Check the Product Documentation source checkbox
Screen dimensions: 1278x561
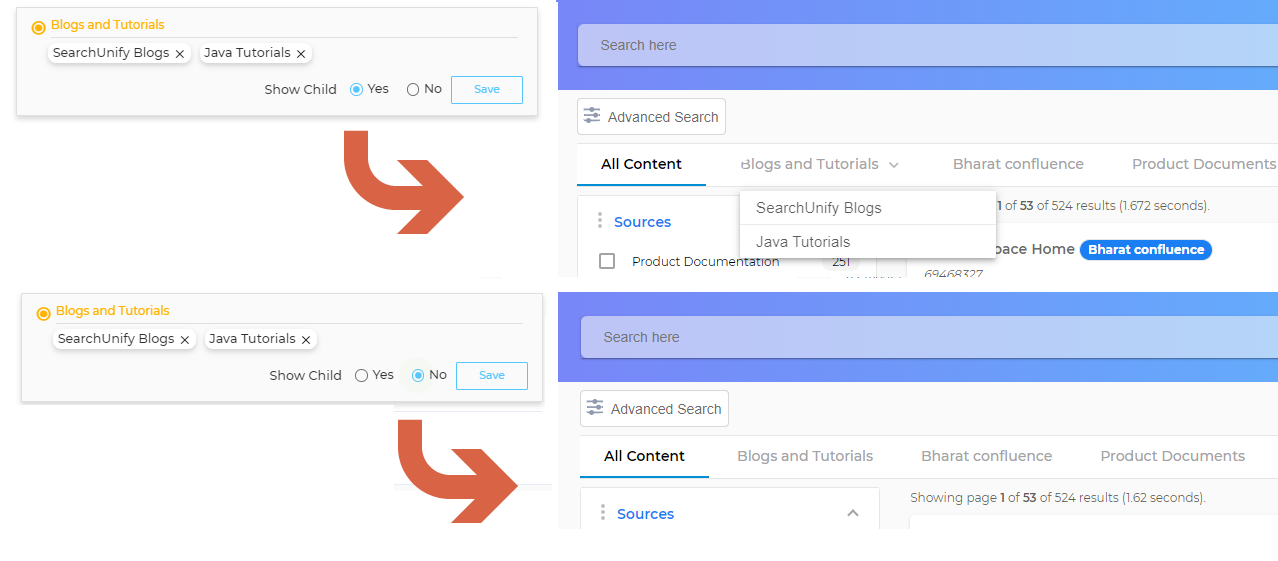click(x=607, y=261)
